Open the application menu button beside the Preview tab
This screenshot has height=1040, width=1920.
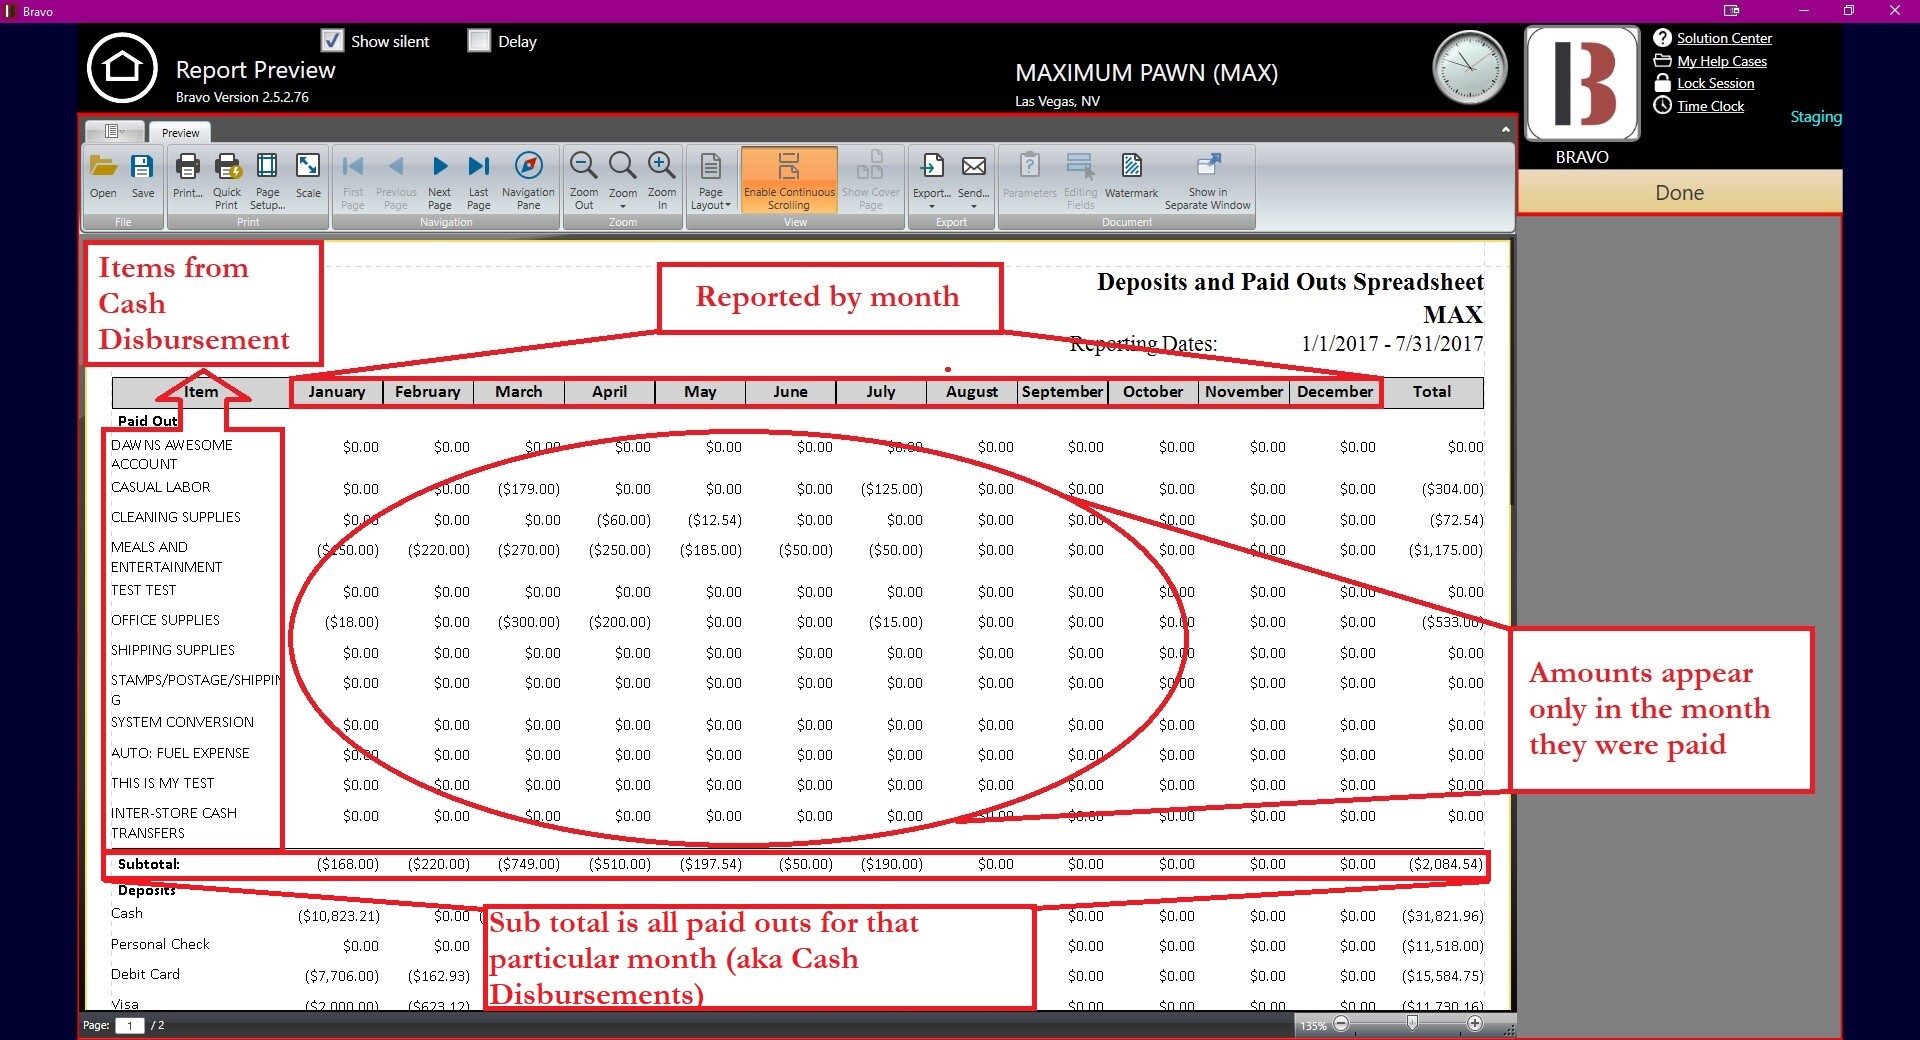pyautogui.click(x=114, y=131)
